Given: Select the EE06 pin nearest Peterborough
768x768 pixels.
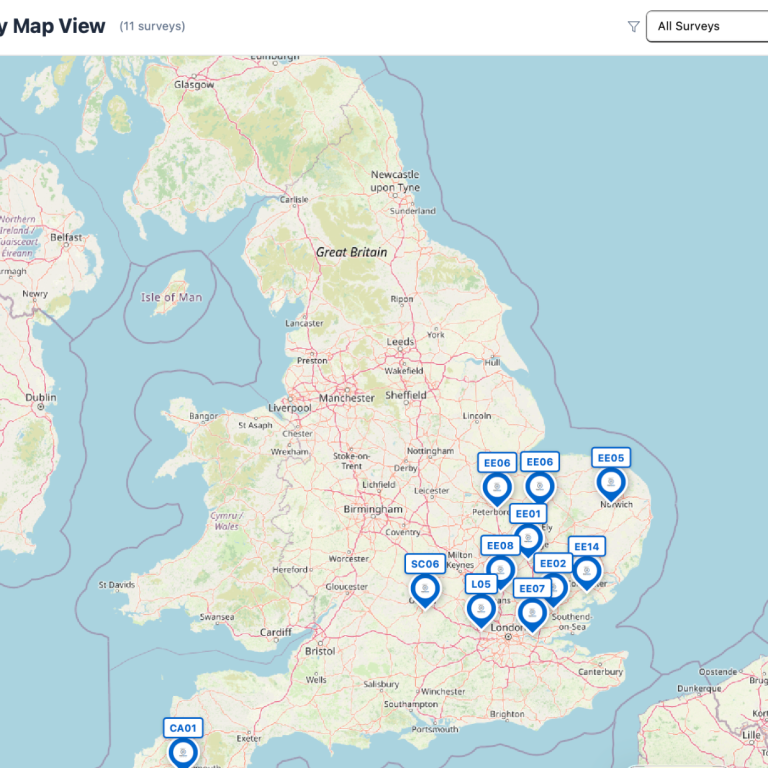Looking at the screenshot, I should [497, 488].
